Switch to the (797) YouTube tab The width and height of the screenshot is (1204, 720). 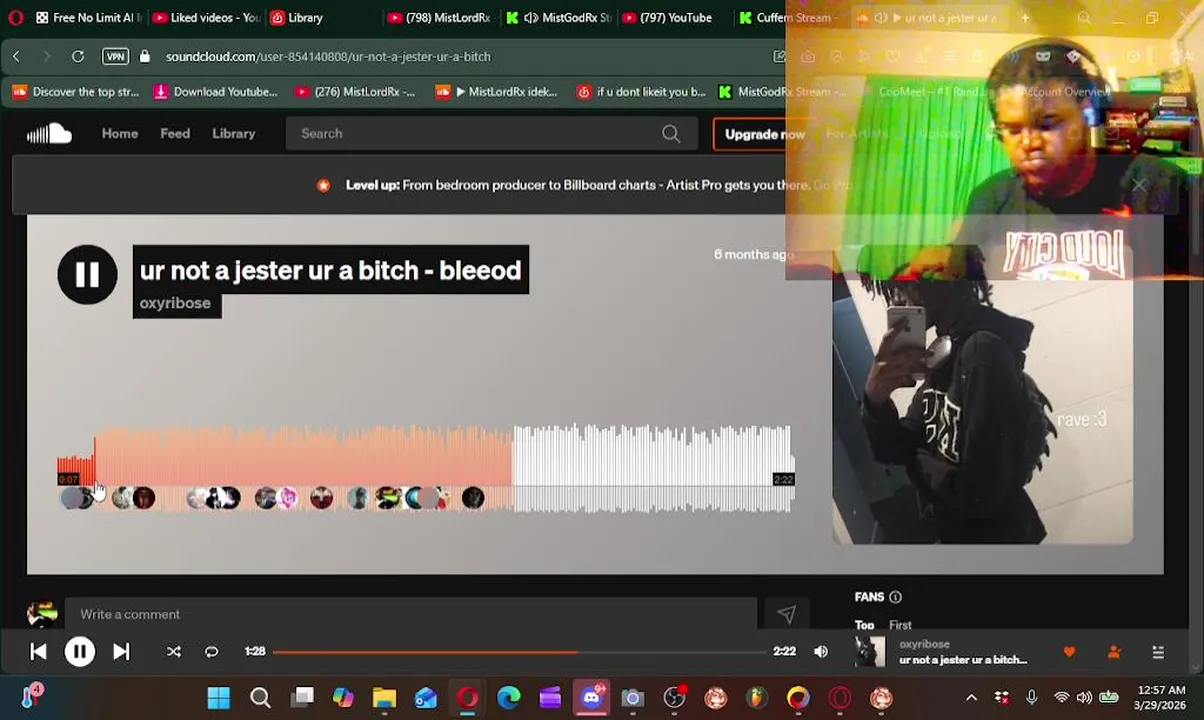pos(668,18)
